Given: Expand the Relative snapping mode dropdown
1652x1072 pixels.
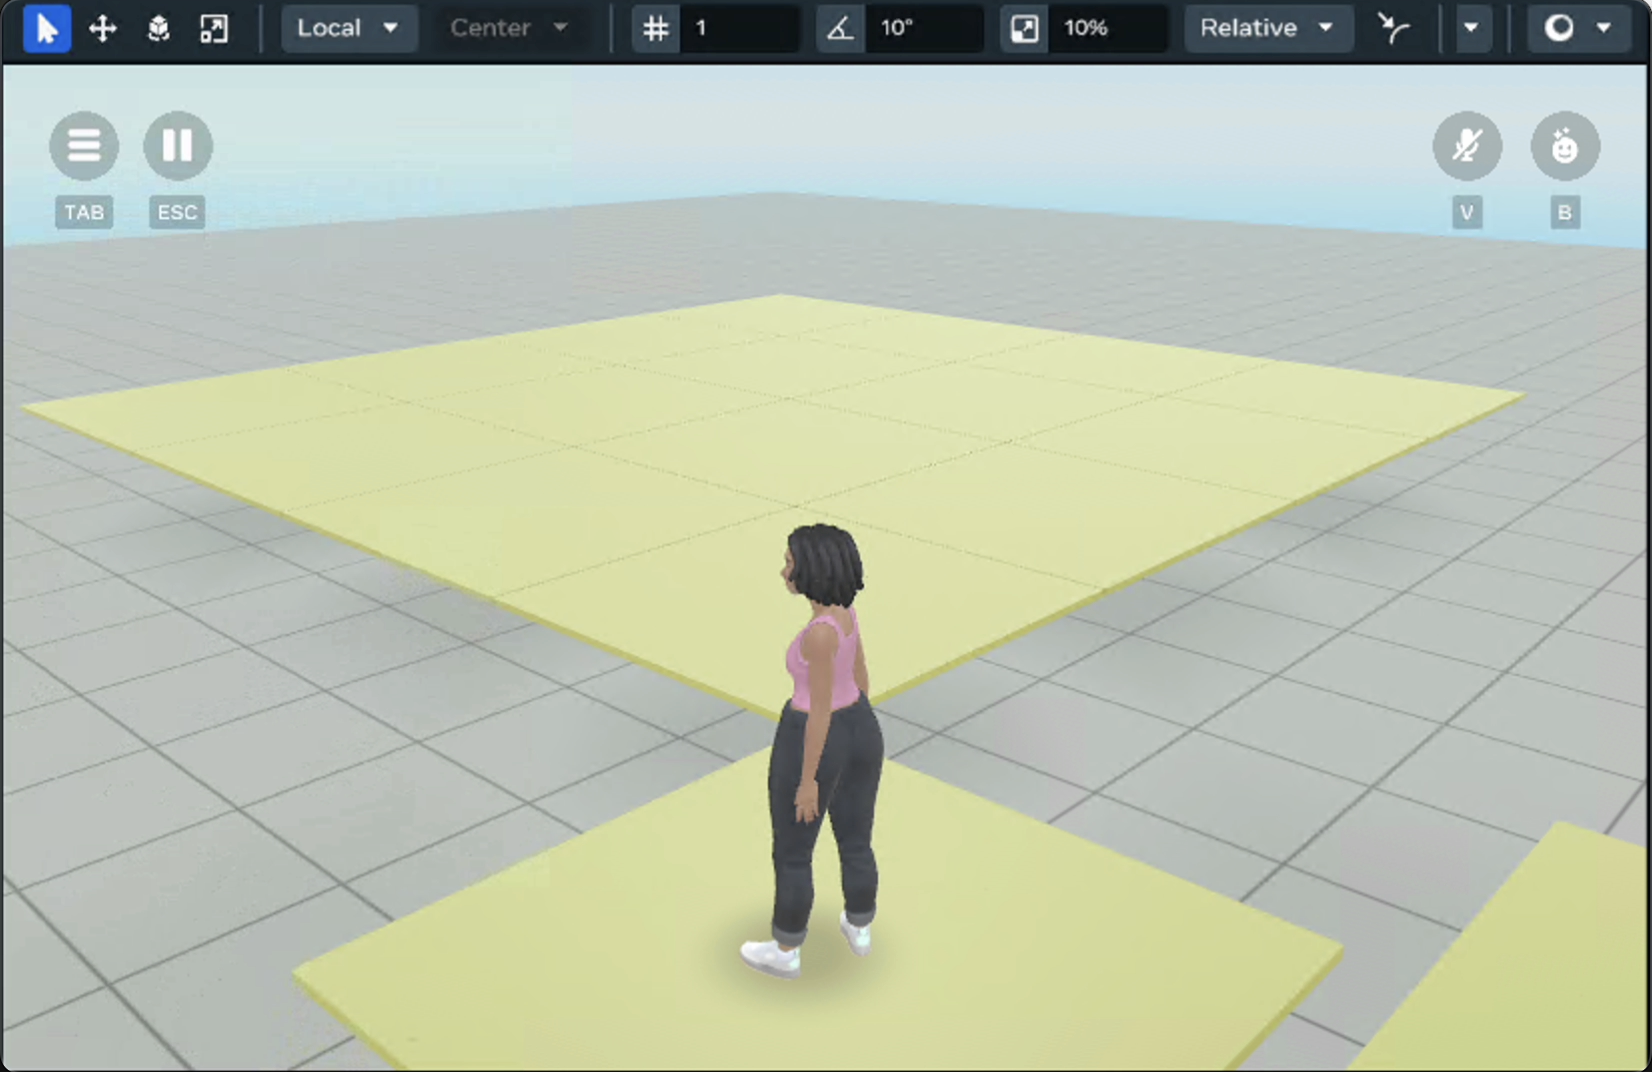Looking at the screenshot, I should (x=1267, y=28).
